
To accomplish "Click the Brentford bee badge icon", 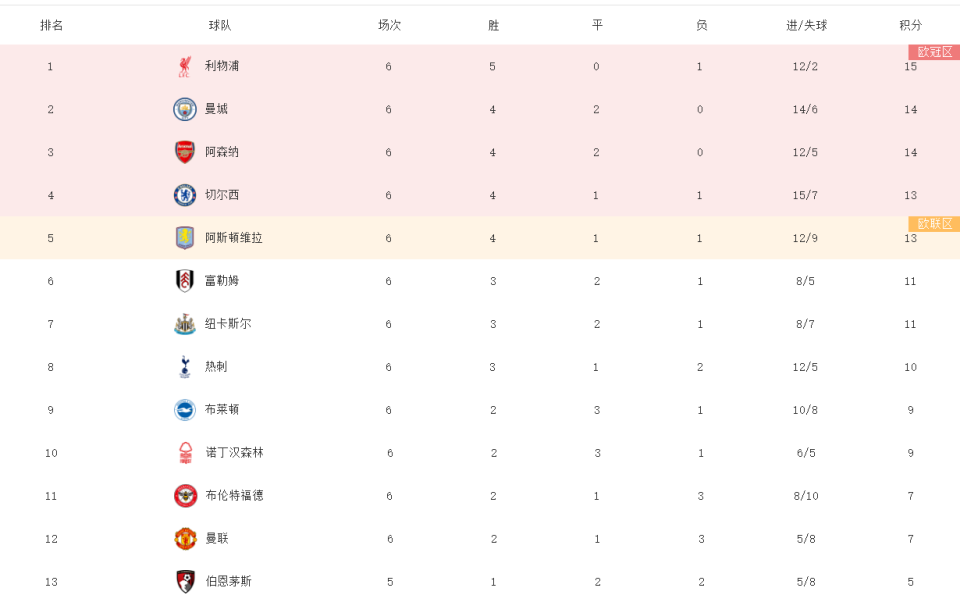I will (185, 496).
